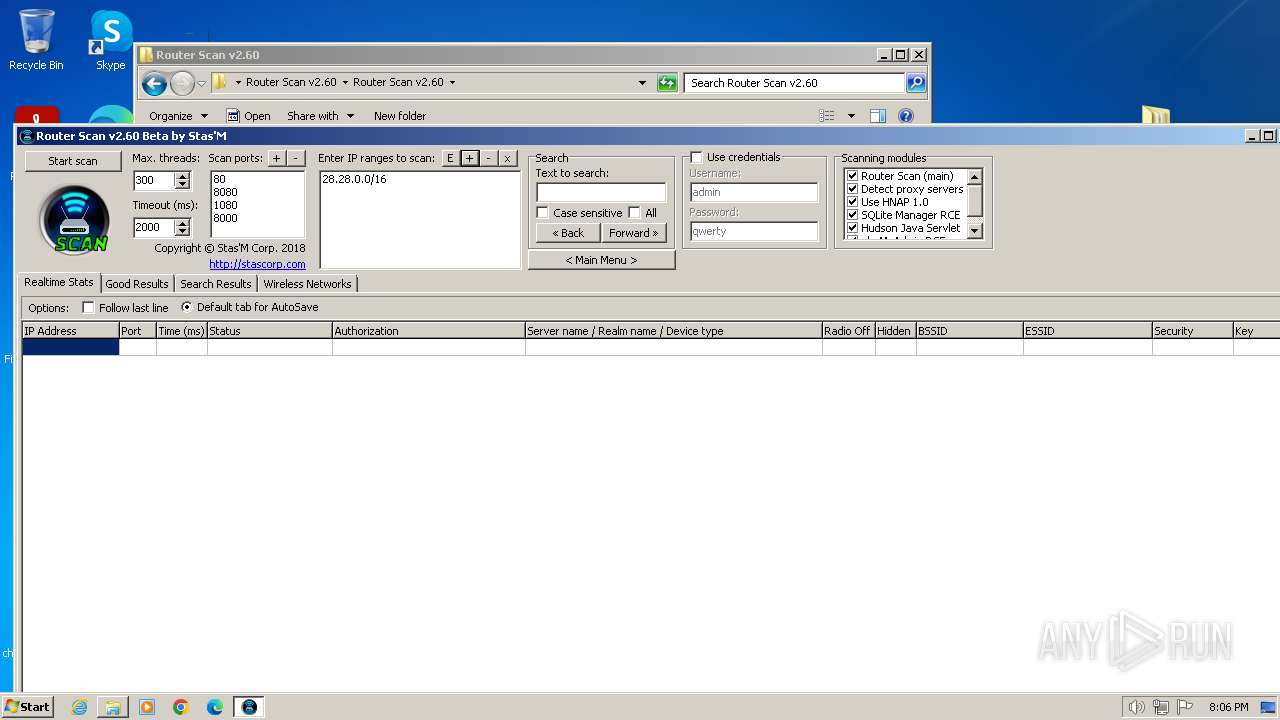Image resolution: width=1280 pixels, height=720 pixels.
Task: Click the refresh icon in Explorer address bar
Action: tap(667, 83)
